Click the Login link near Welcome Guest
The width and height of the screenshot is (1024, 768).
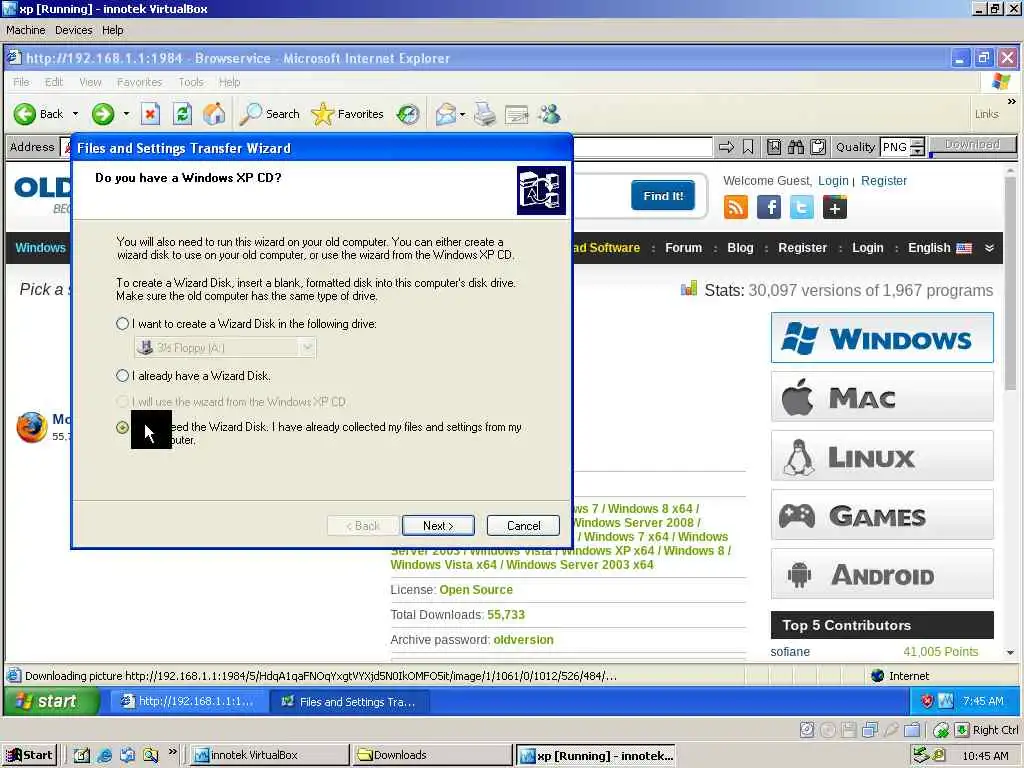833,181
